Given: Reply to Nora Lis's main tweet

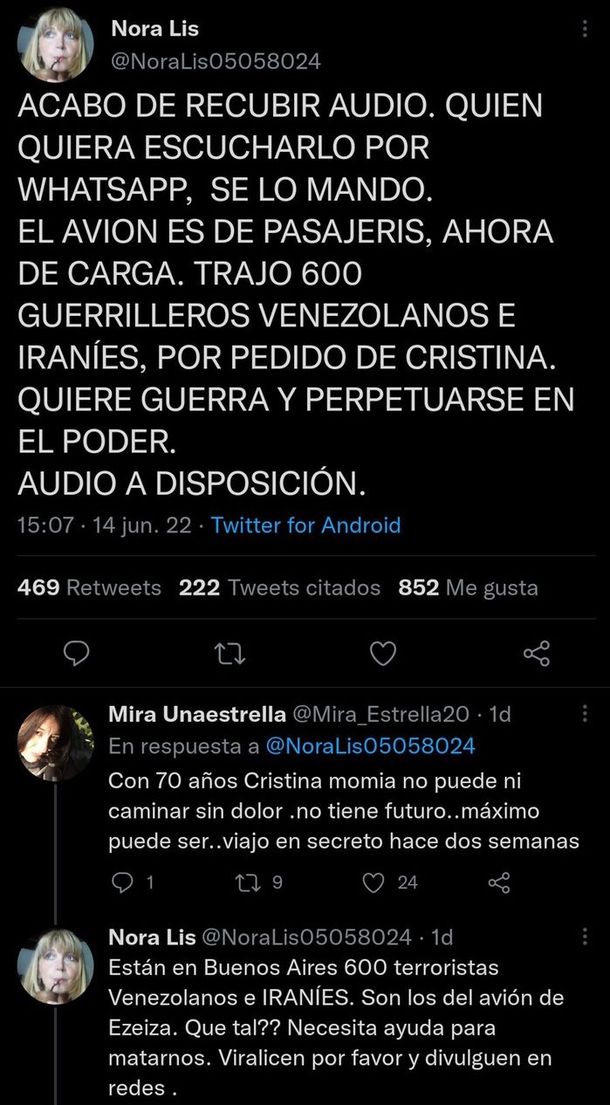Looking at the screenshot, I should (x=76, y=653).
